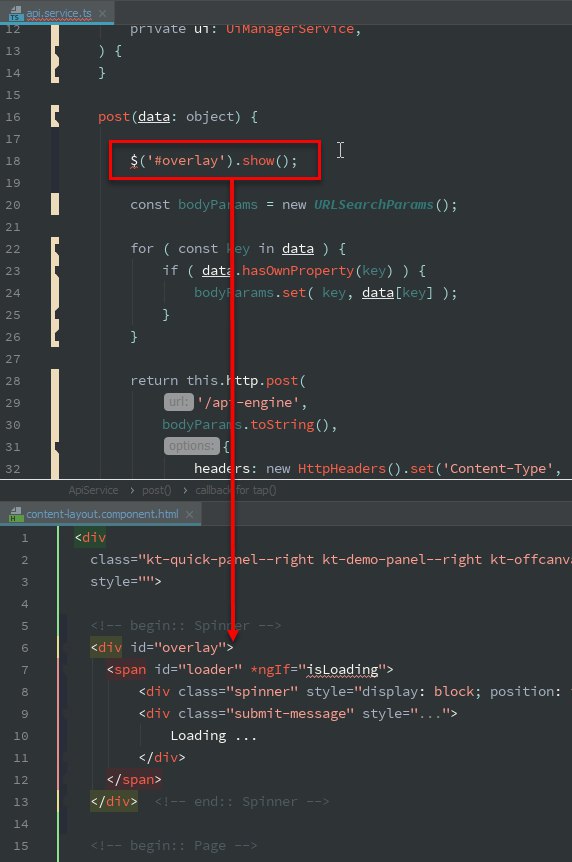Click kt-quick-panel--right class name on line 2

pyautogui.click(x=229, y=560)
